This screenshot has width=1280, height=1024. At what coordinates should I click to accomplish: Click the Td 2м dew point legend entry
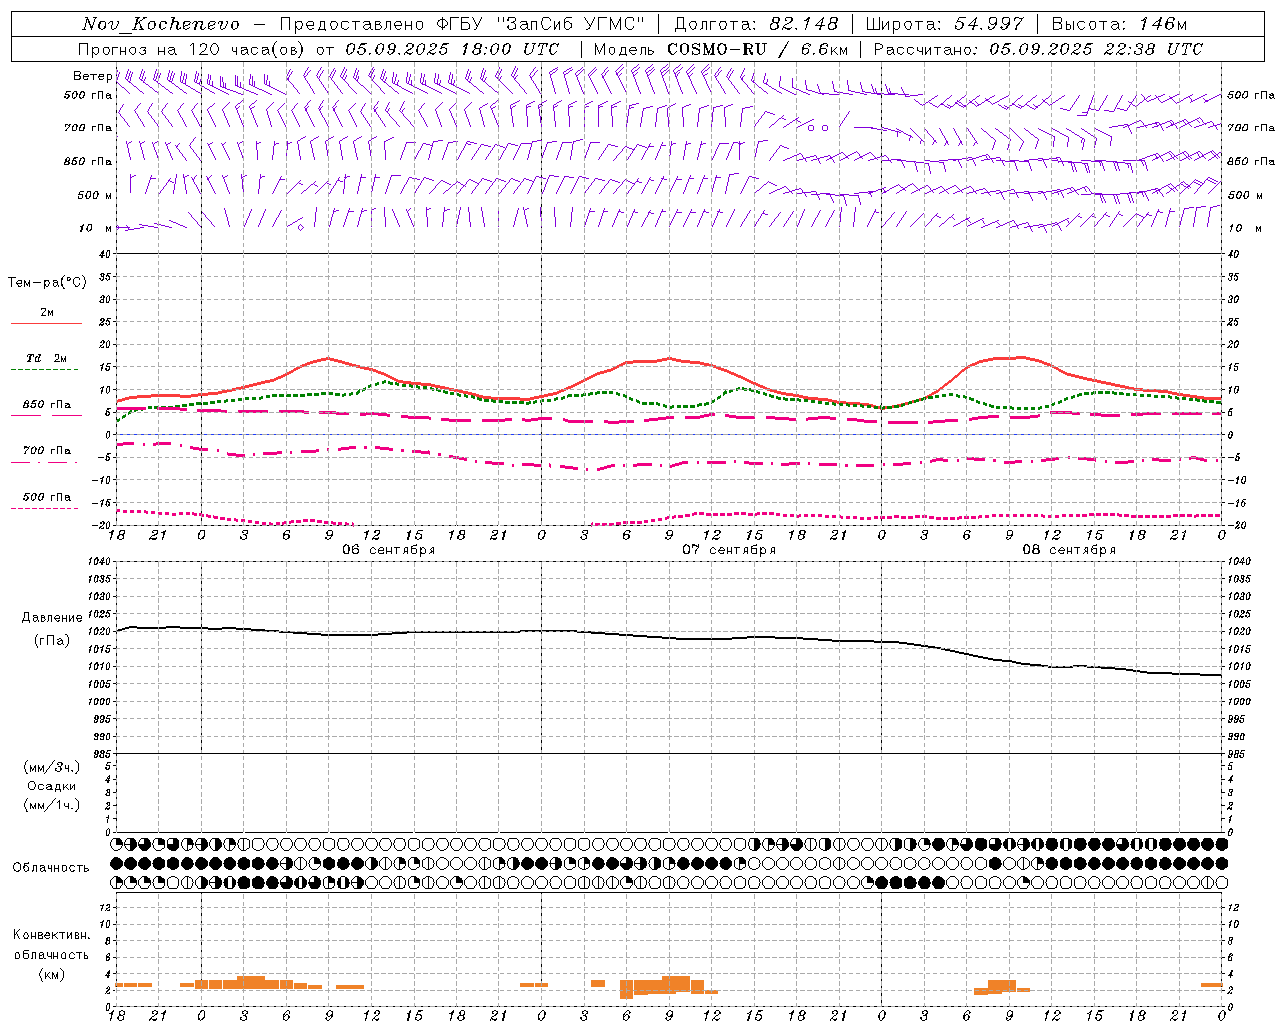tap(46, 358)
